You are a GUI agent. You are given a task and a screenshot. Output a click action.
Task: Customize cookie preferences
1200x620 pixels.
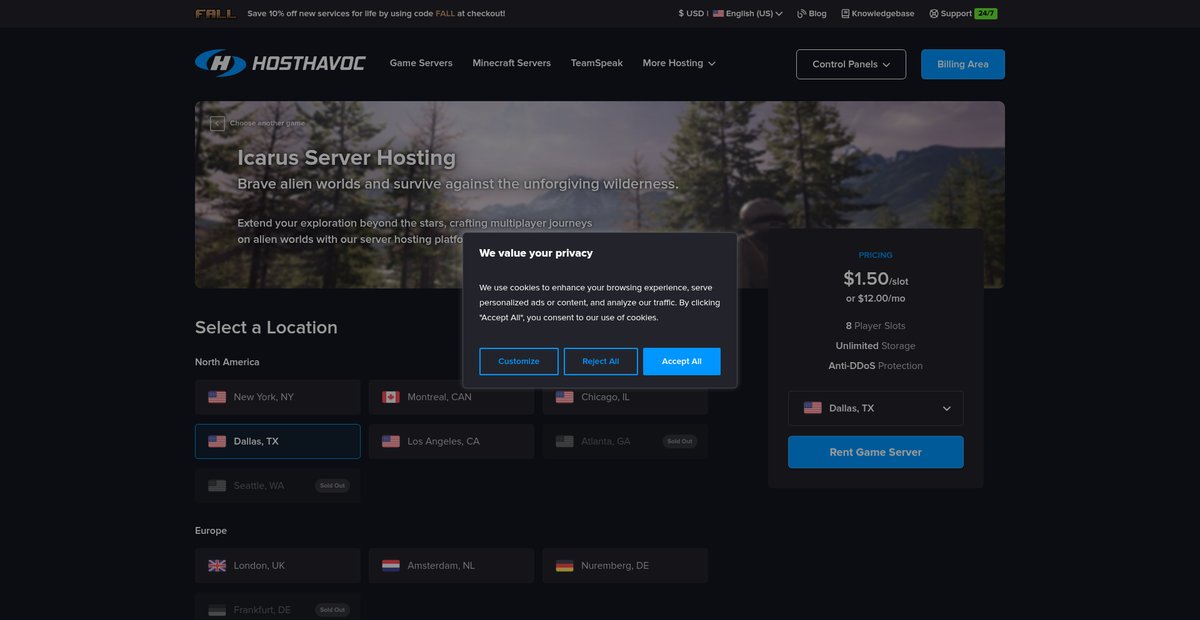(519, 361)
